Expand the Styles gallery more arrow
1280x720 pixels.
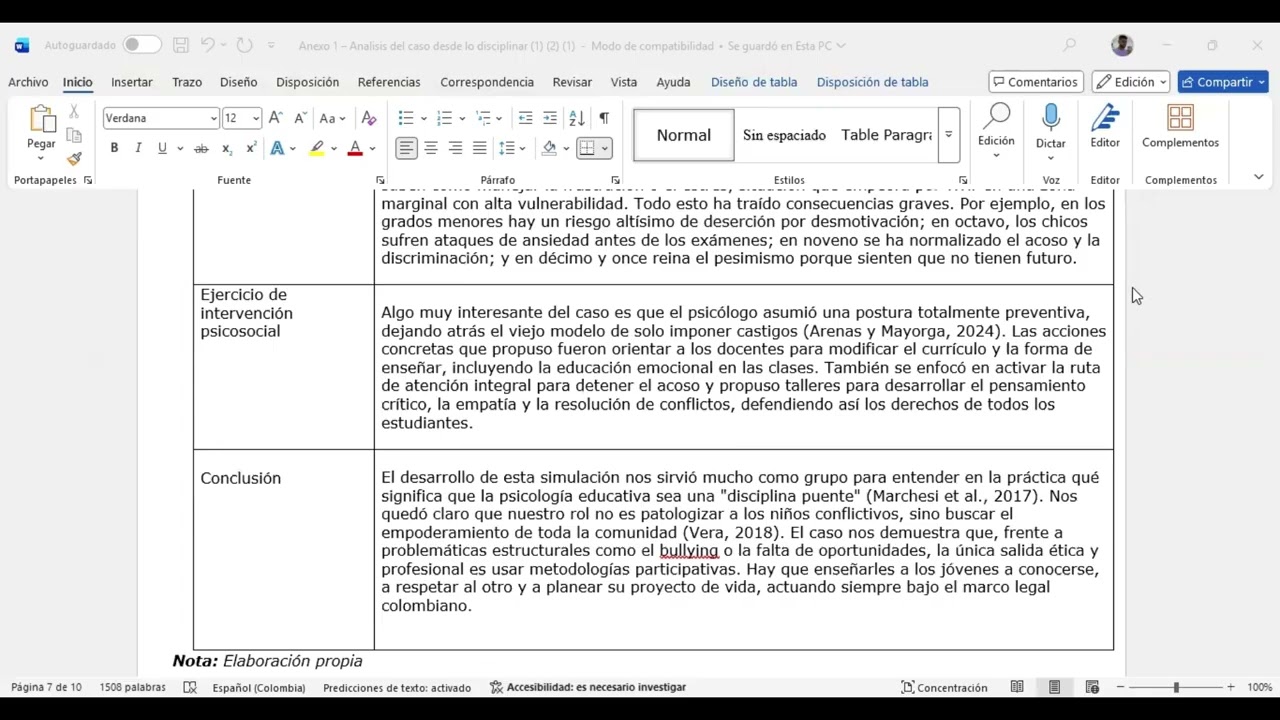tap(948, 135)
